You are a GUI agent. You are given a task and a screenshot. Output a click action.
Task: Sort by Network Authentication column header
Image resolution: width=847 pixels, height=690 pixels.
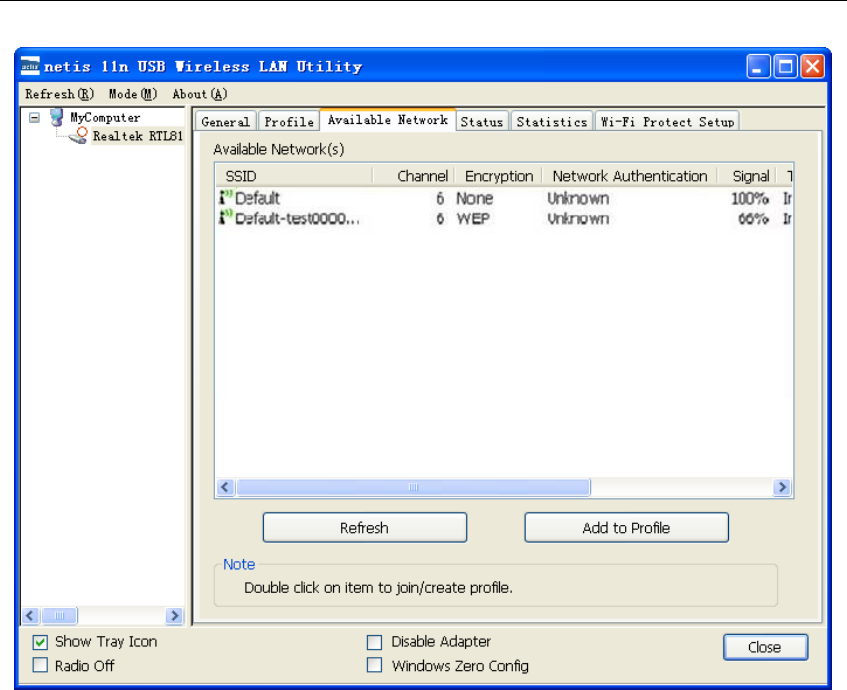tap(630, 176)
